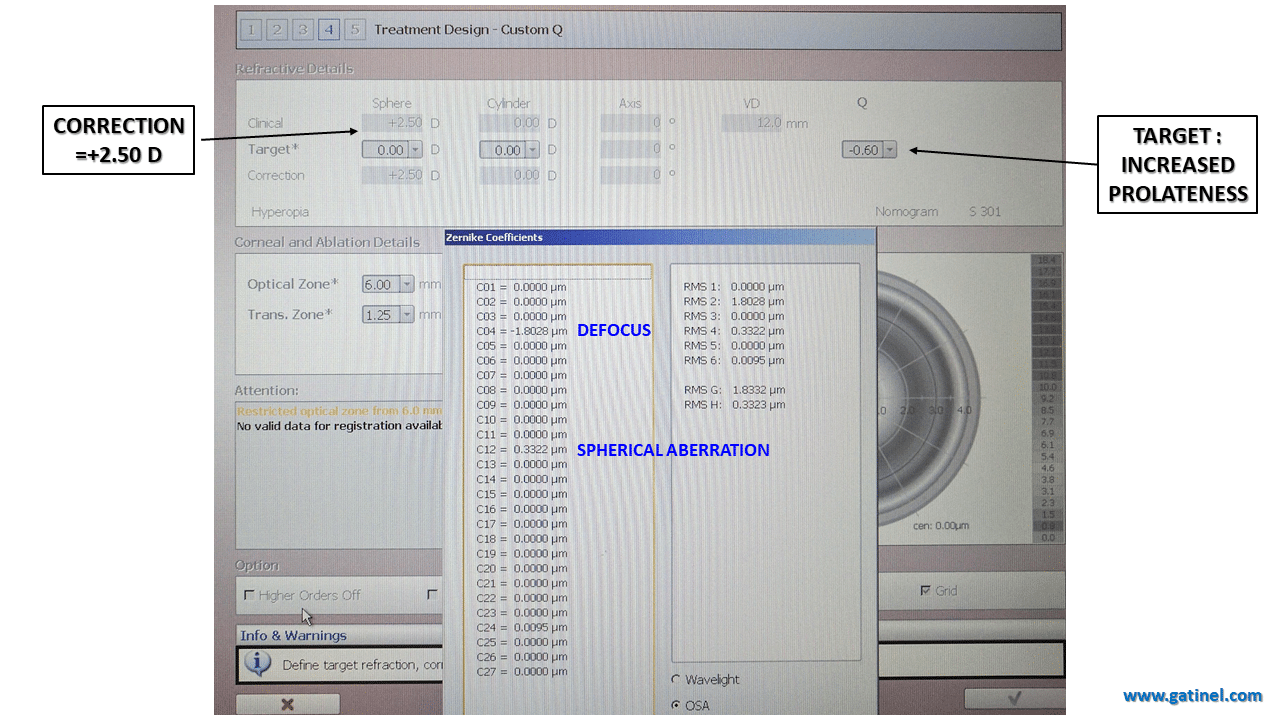The width and height of the screenshot is (1280, 720).
Task: Click the Zernike Coefficients title bar
Action: point(660,237)
